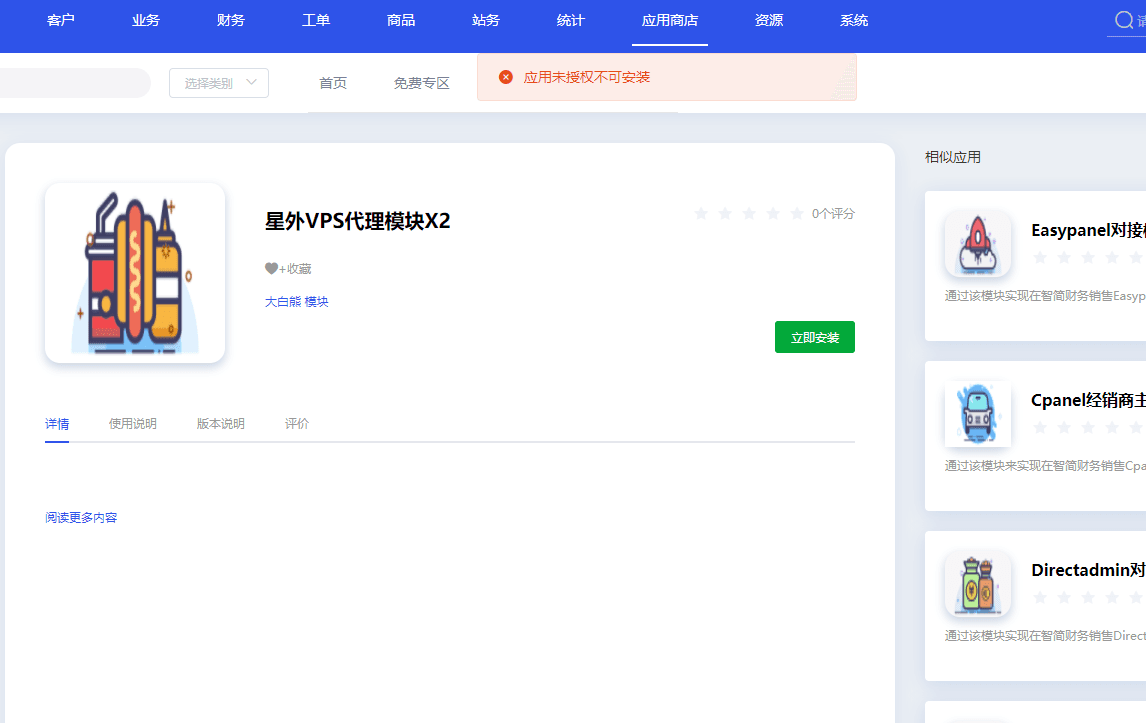Click the Cpanel description text
Screen dimensions: 1146x723
(x=1045, y=466)
